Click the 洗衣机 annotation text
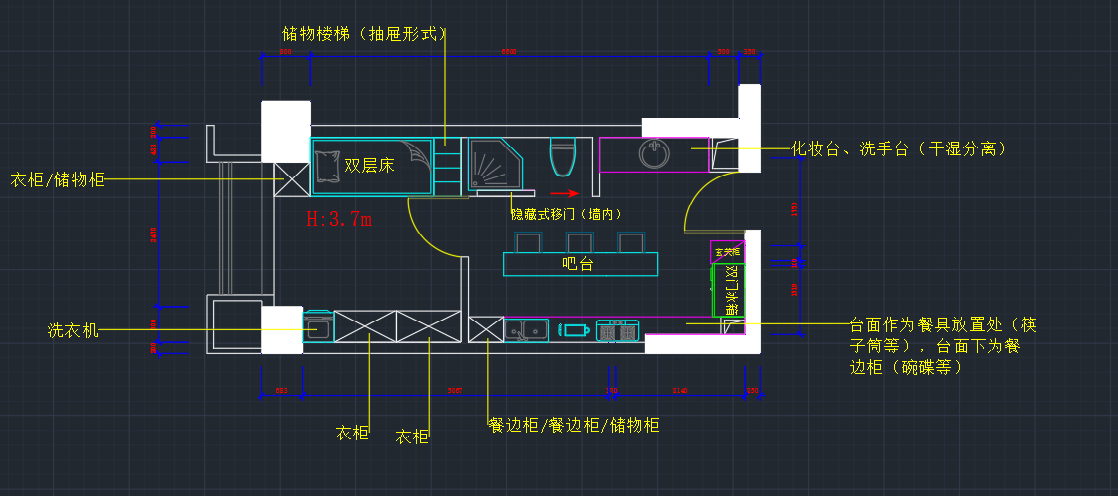Viewport: 1118px width, 496px height. 73,330
